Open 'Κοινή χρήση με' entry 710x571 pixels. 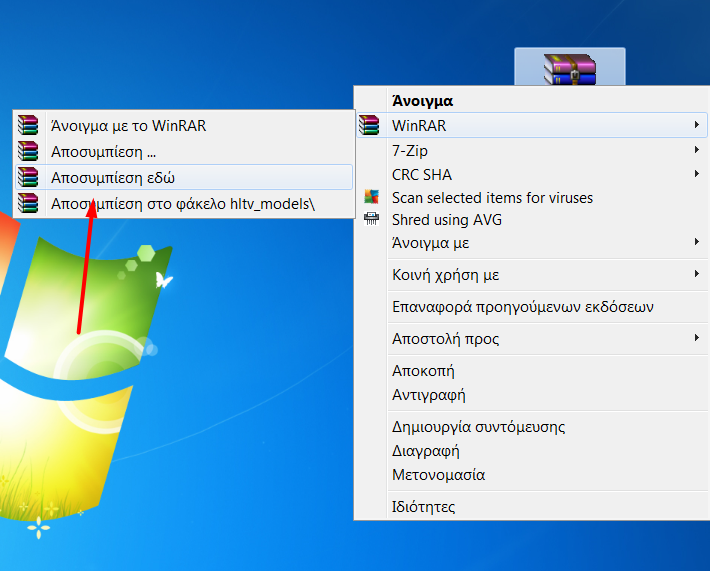(532, 275)
